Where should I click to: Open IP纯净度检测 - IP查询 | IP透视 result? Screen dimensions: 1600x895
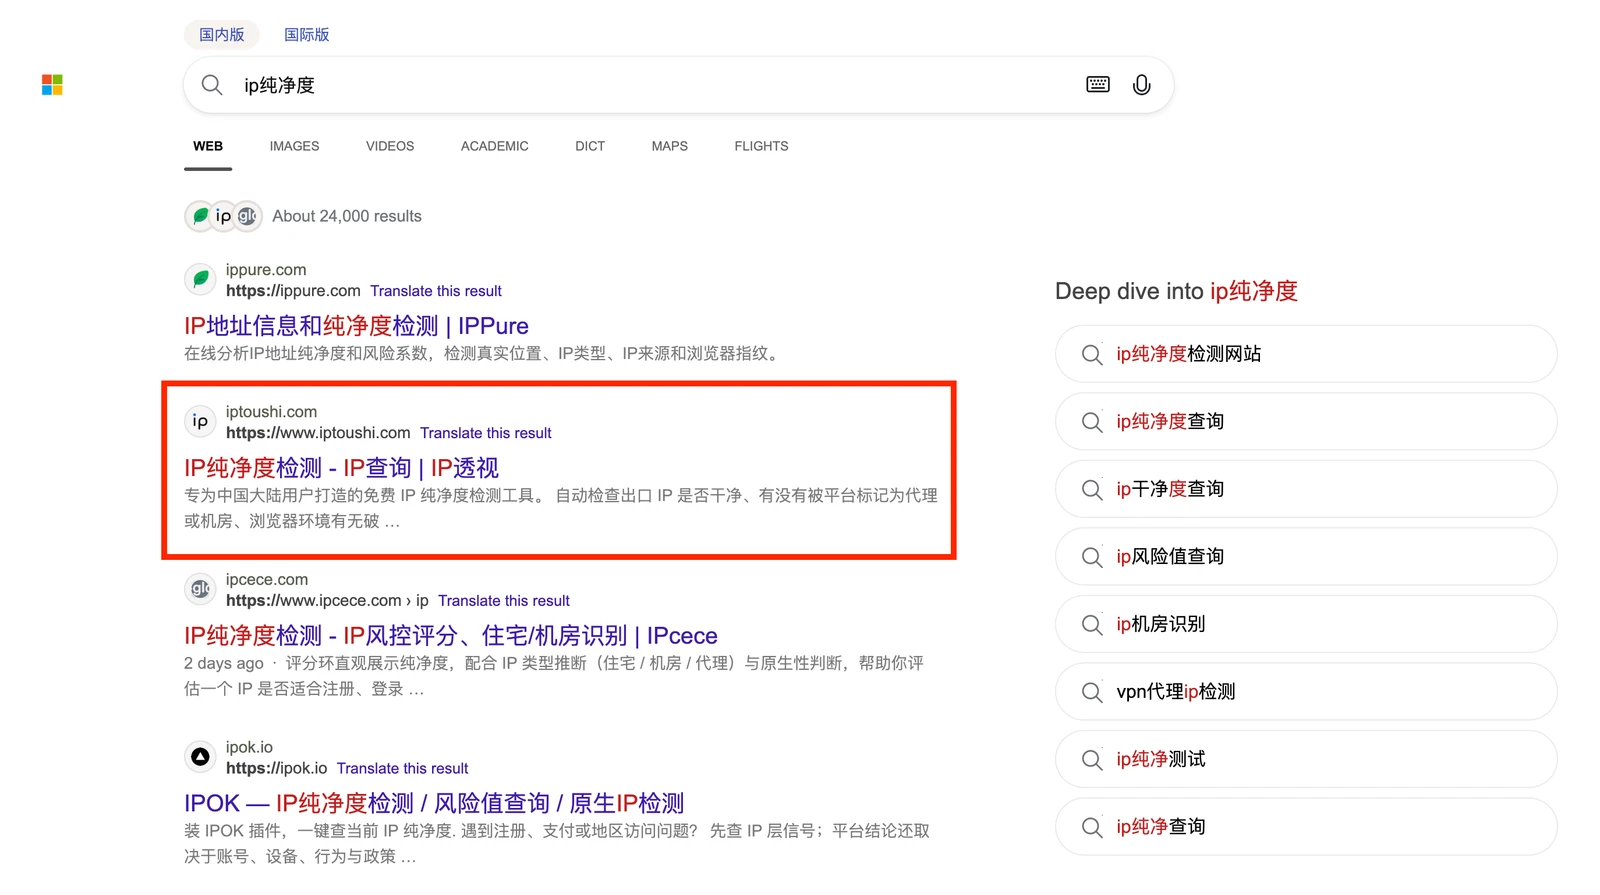click(341, 468)
